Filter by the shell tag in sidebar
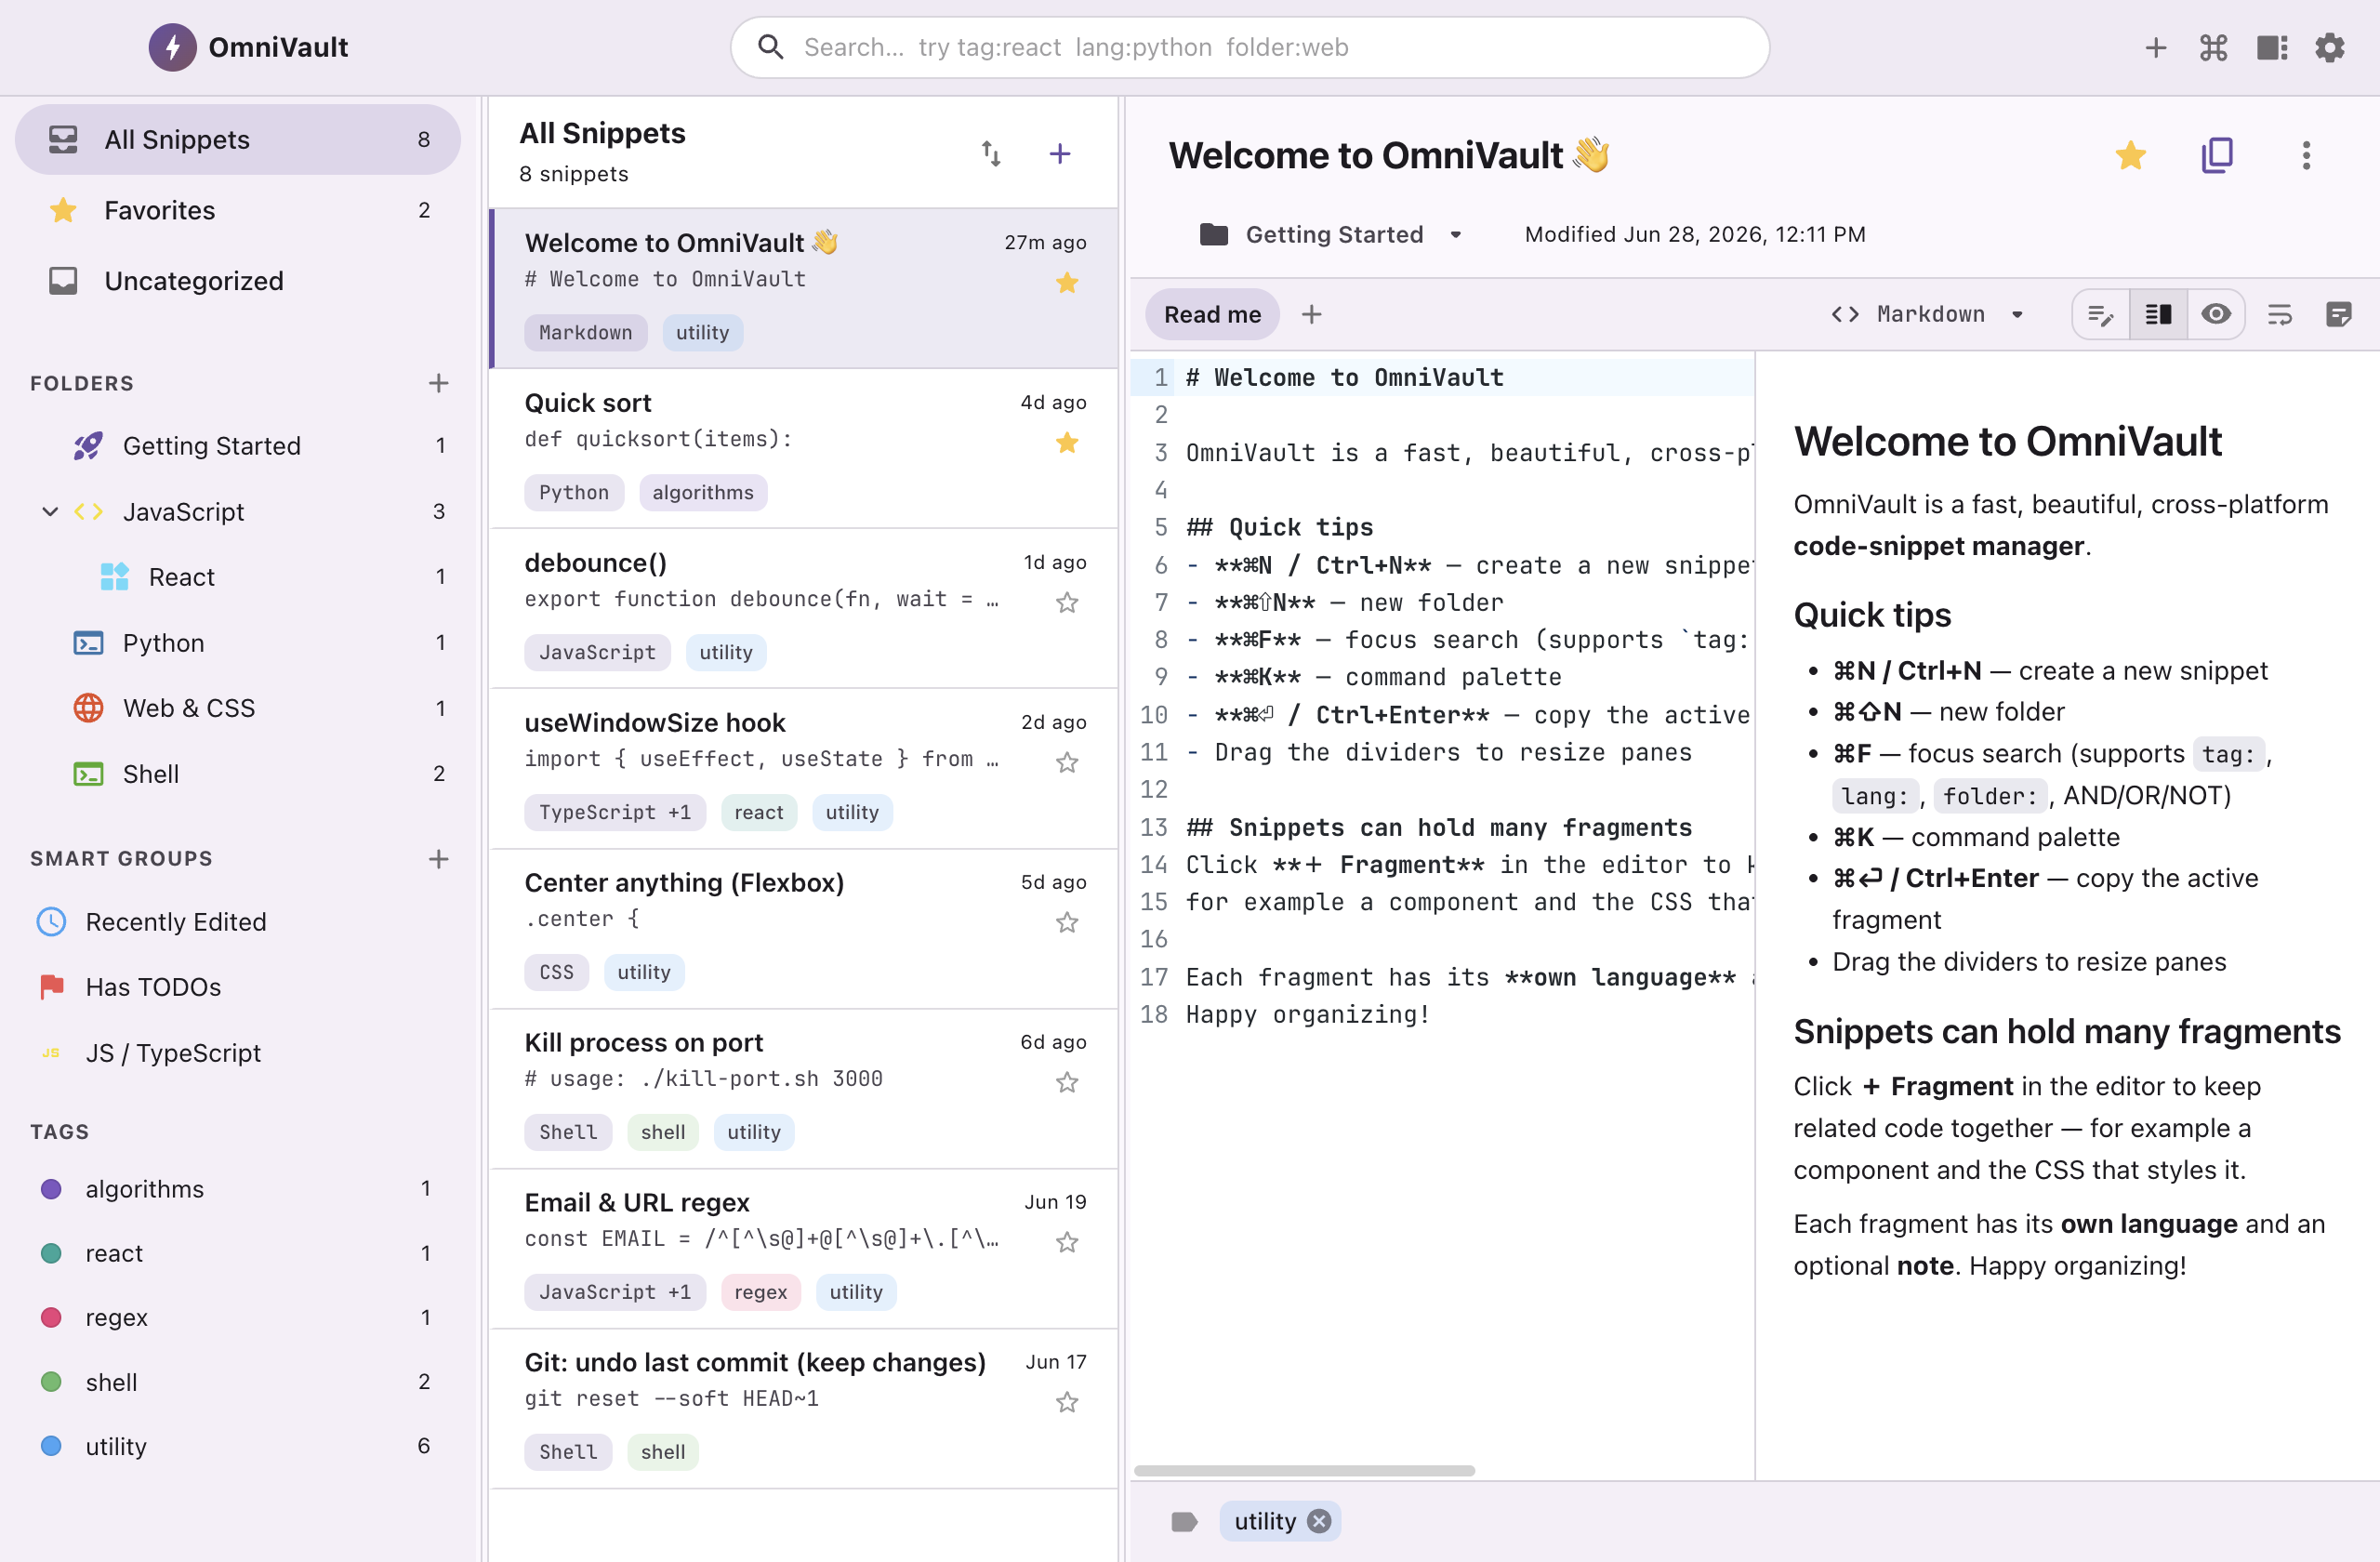The height and width of the screenshot is (1562, 2380). click(238, 1382)
